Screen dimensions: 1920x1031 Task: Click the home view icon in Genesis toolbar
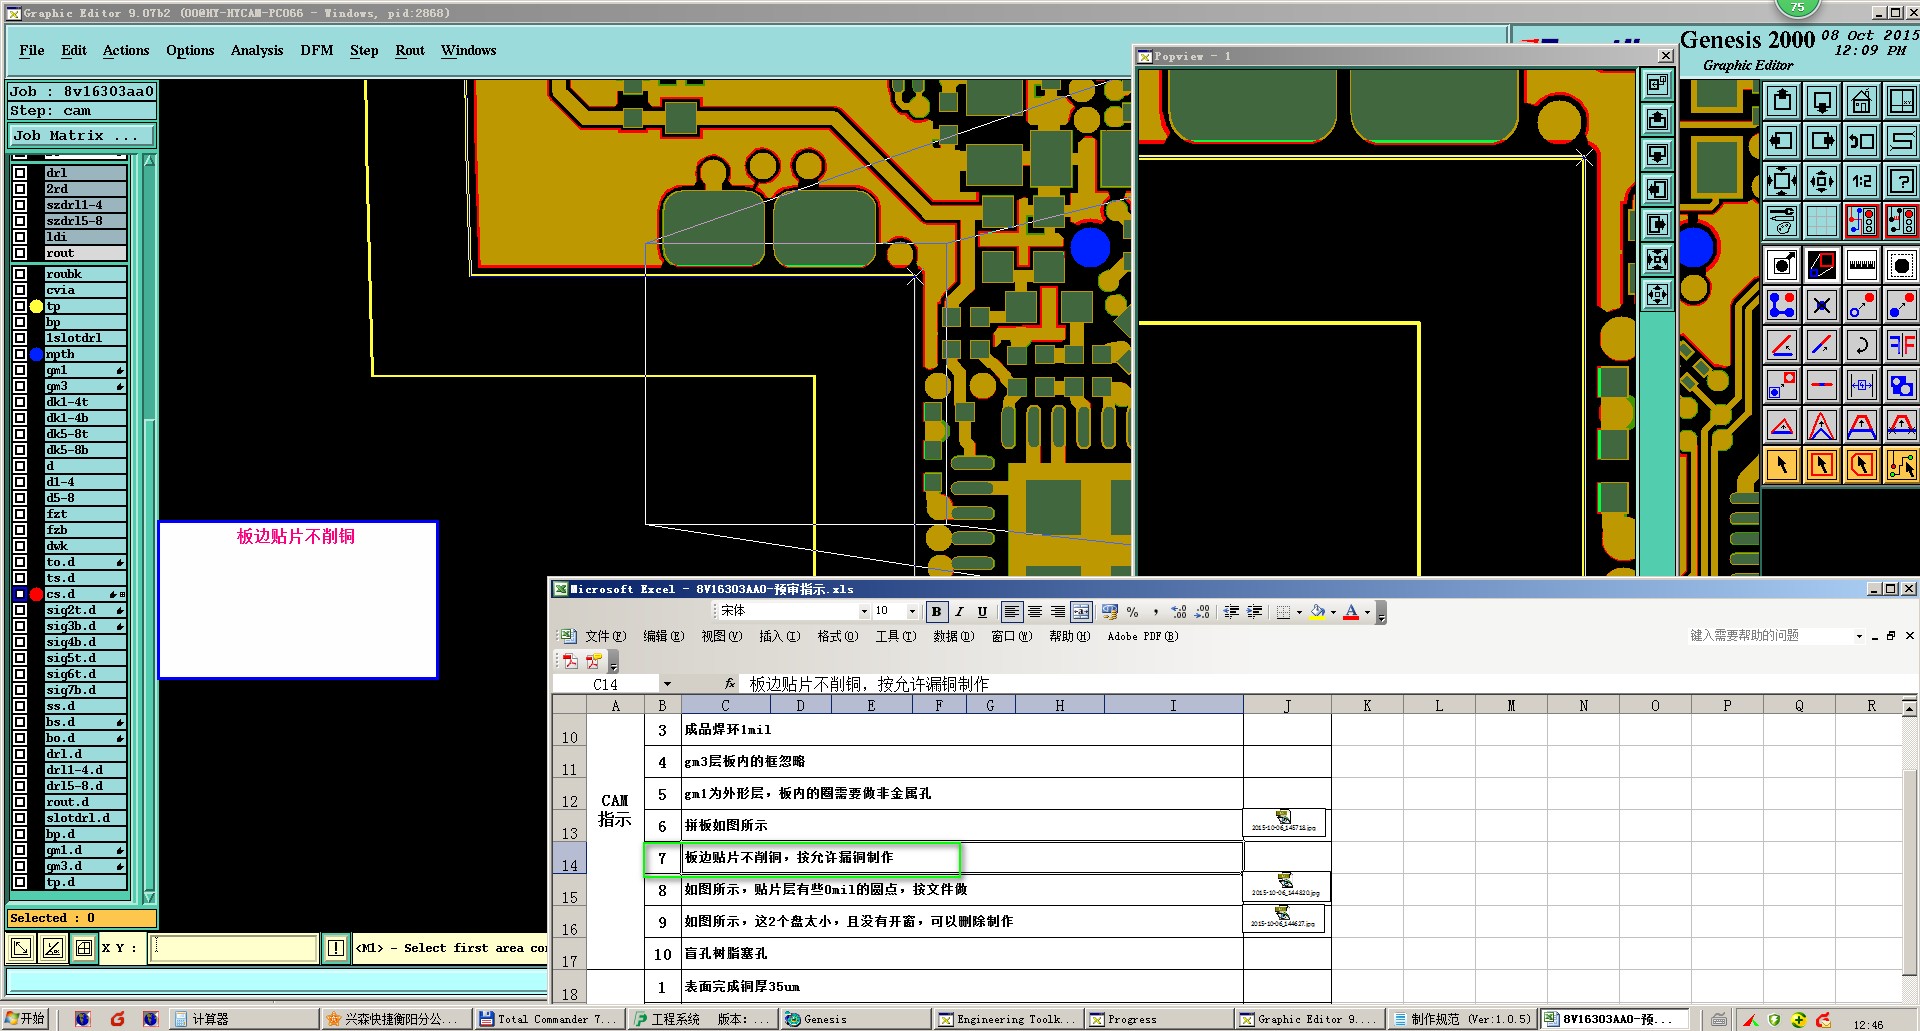click(1861, 101)
